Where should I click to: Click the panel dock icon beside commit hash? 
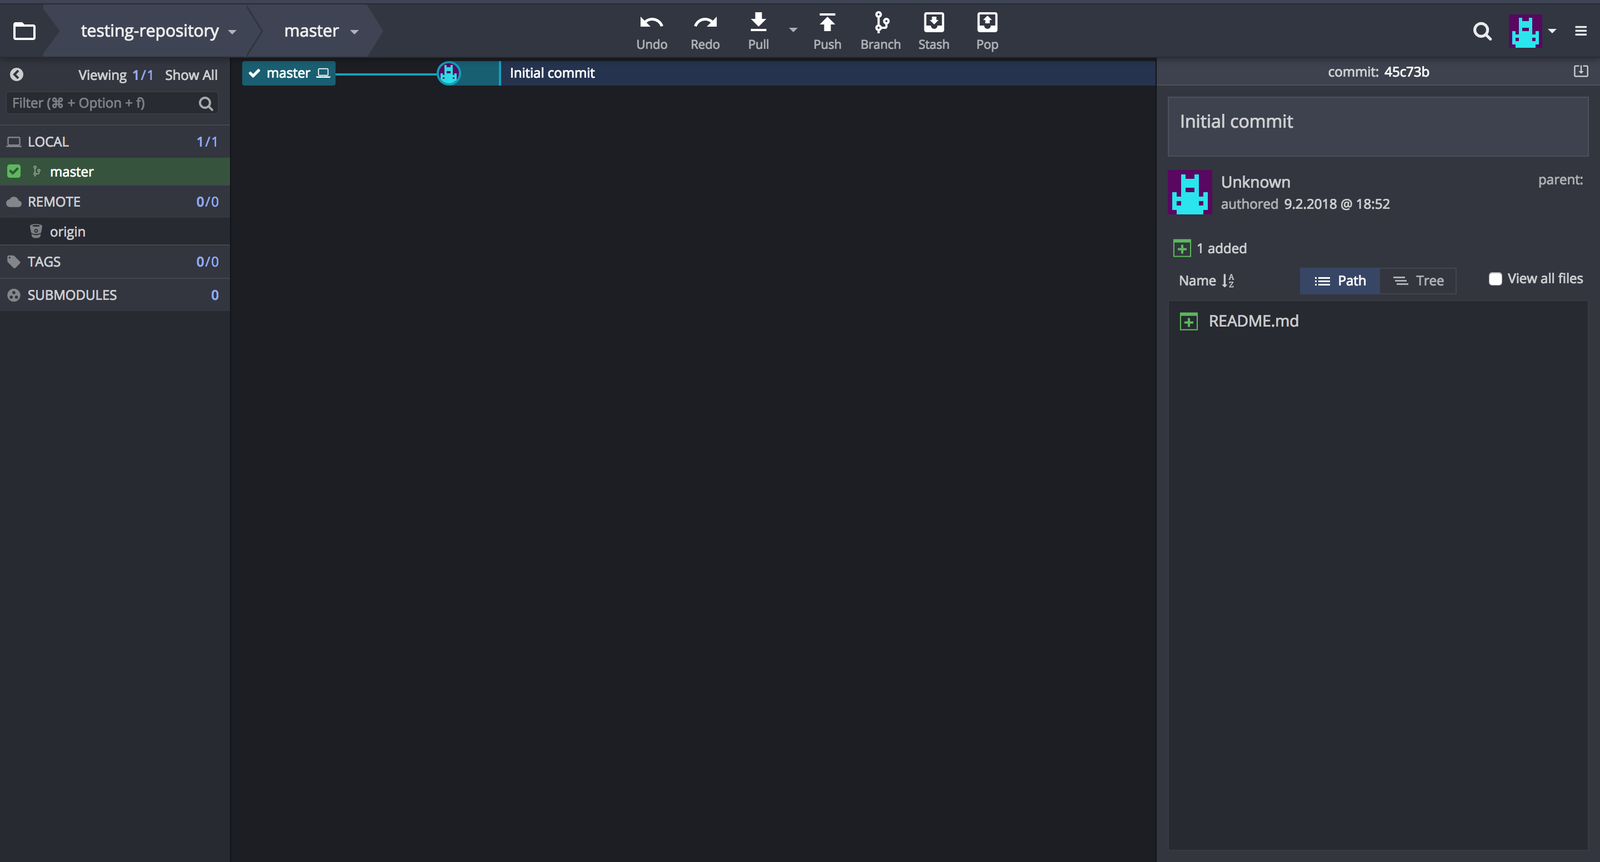click(1581, 71)
